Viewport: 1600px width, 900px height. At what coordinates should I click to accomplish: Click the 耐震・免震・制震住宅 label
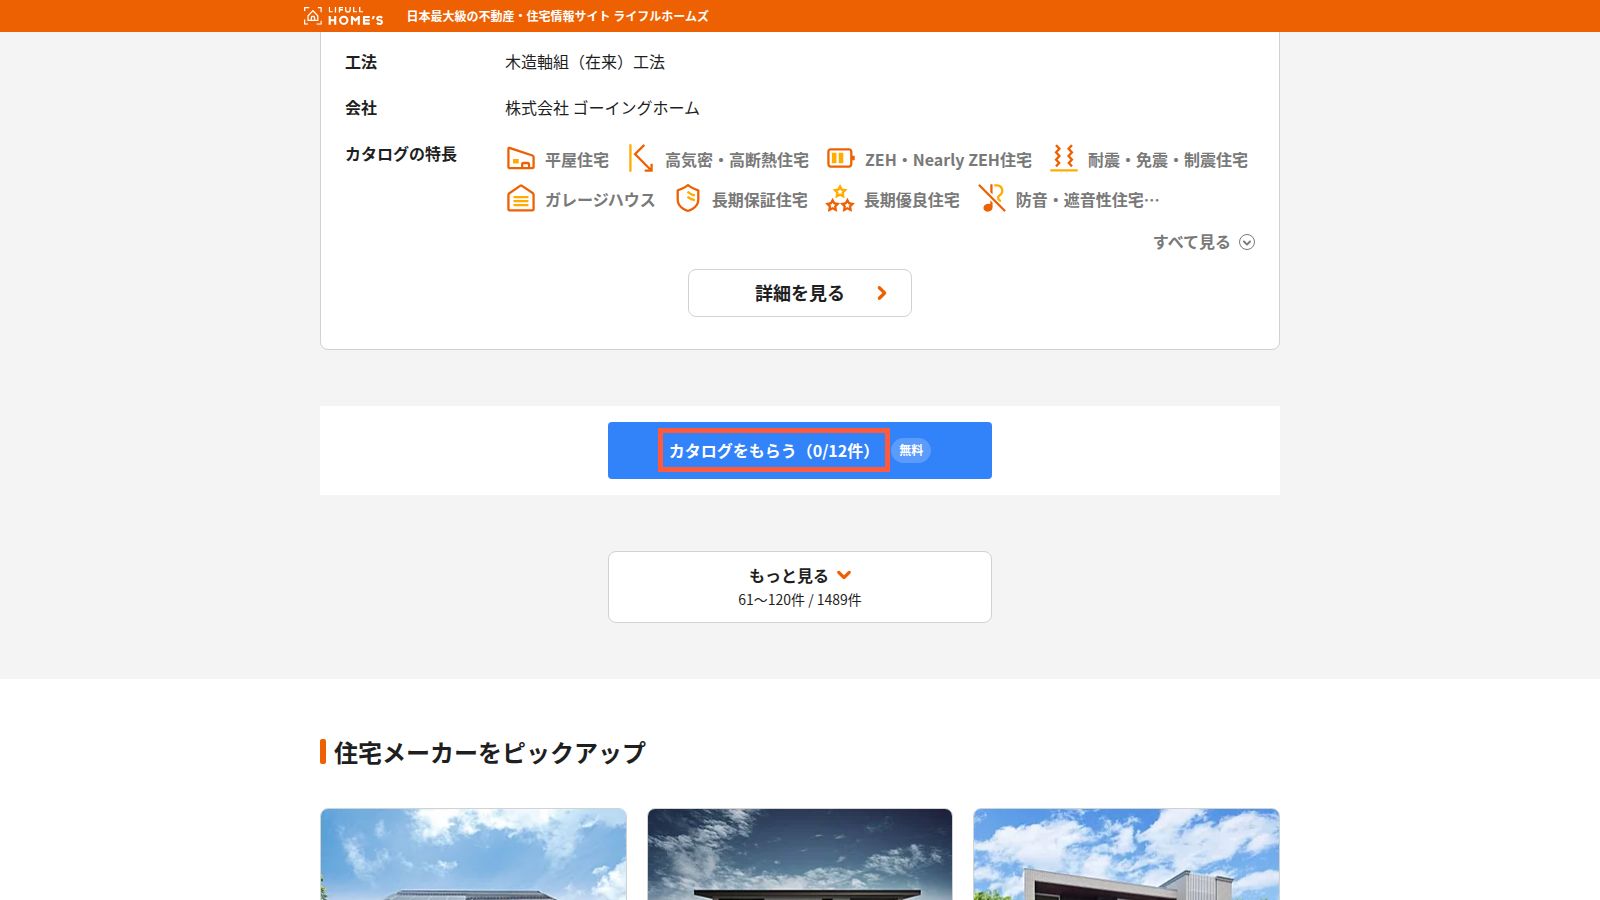1168,160
